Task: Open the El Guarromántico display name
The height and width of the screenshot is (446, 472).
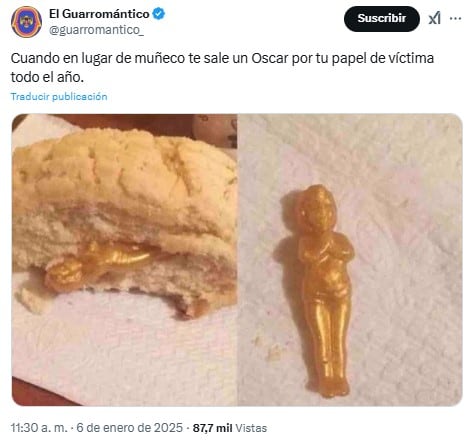Action: tap(99, 14)
